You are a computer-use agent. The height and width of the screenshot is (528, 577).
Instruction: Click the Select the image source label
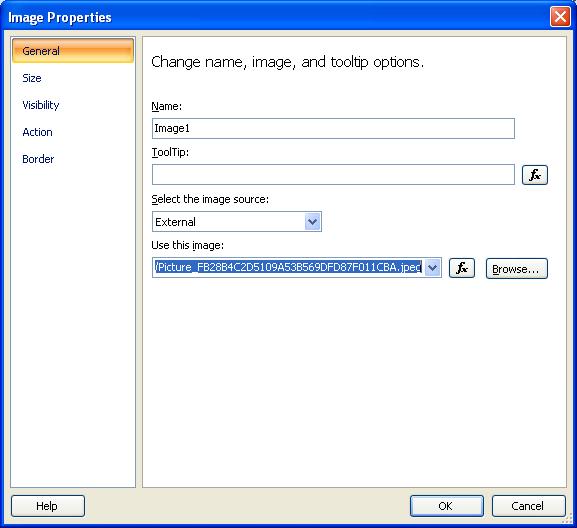(210, 199)
